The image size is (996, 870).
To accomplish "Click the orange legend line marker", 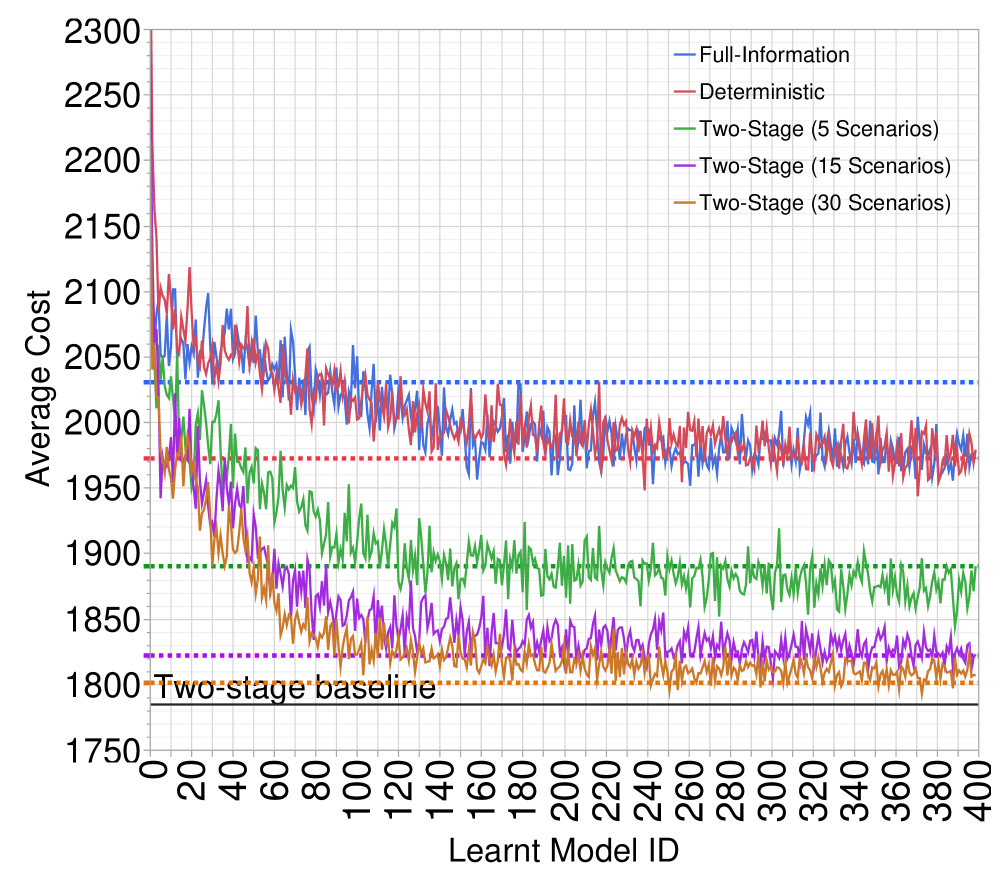I will point(685,203).
